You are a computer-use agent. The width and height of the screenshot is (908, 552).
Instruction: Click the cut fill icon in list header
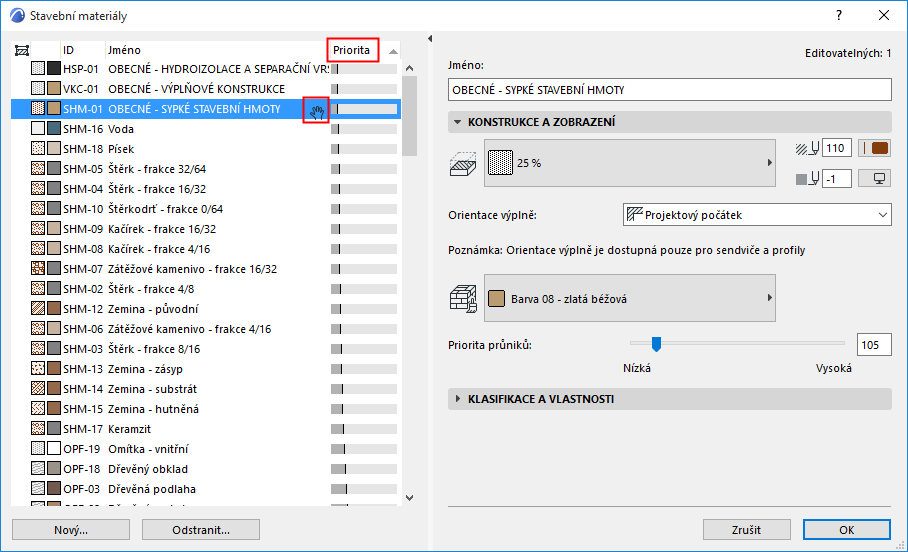click(x=21, y=50)
